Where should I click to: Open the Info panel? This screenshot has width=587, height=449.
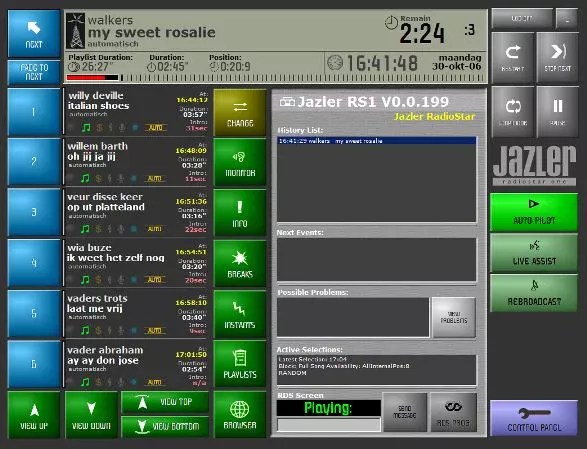point(240,213)
